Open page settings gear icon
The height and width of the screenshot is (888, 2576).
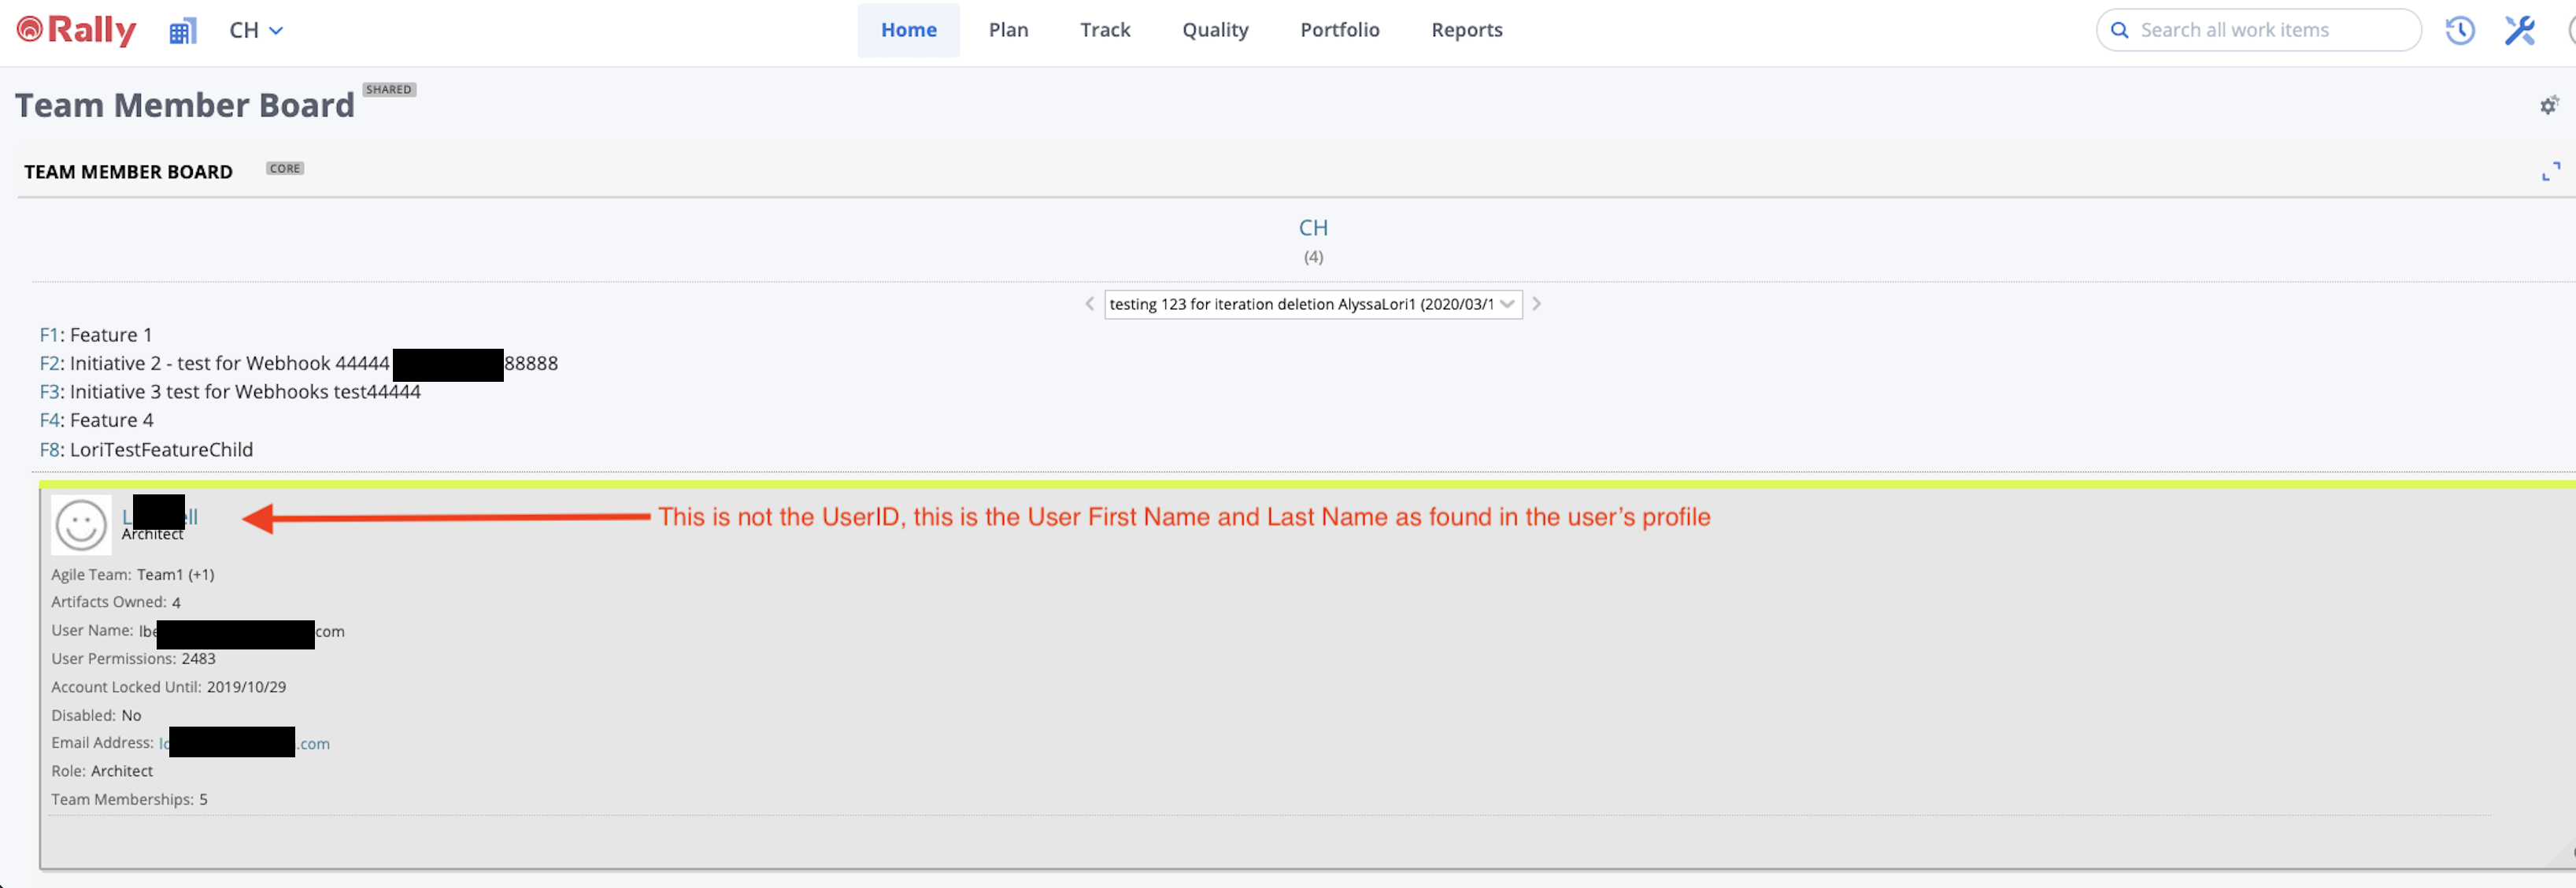2548,105
